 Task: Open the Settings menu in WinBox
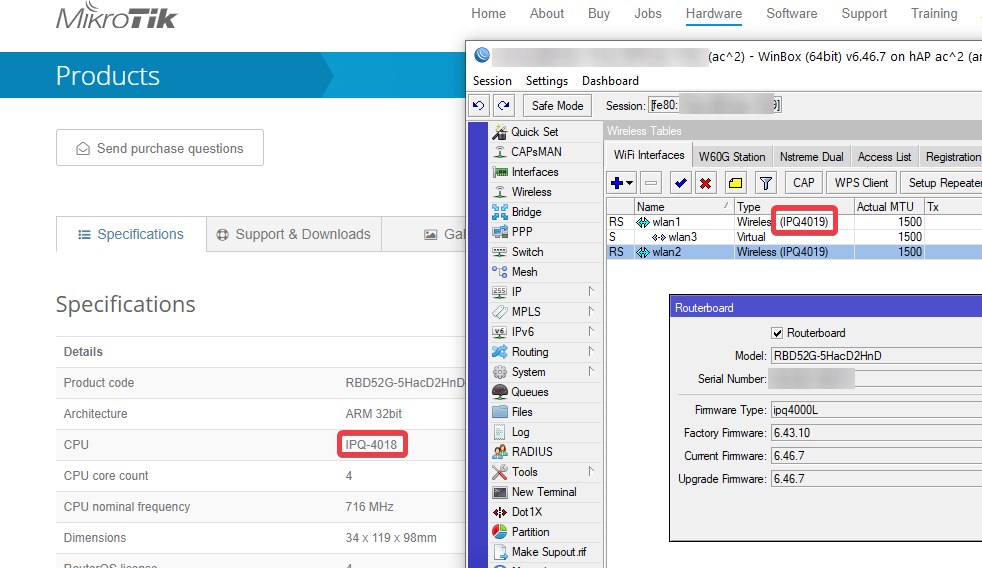[547, 81]
